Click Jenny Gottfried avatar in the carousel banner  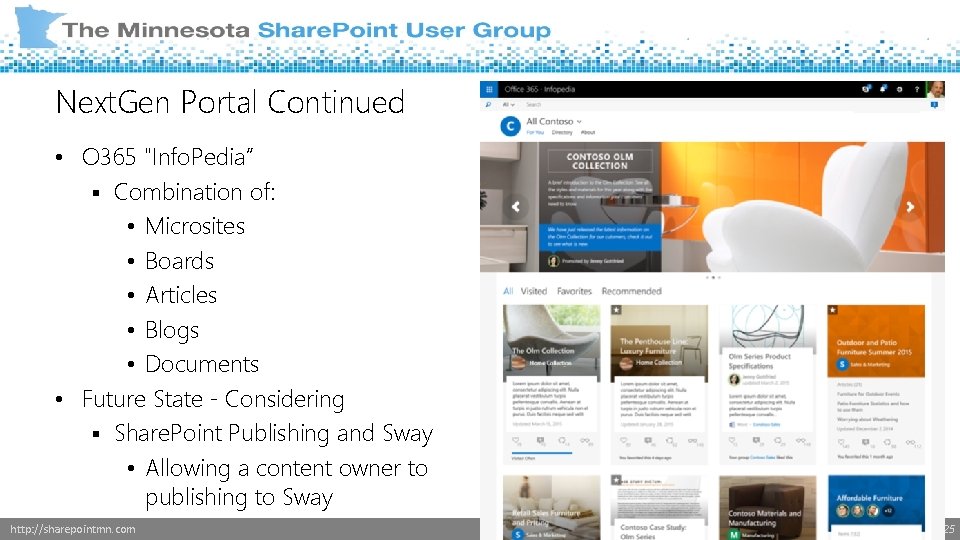(x=553, y=261)
